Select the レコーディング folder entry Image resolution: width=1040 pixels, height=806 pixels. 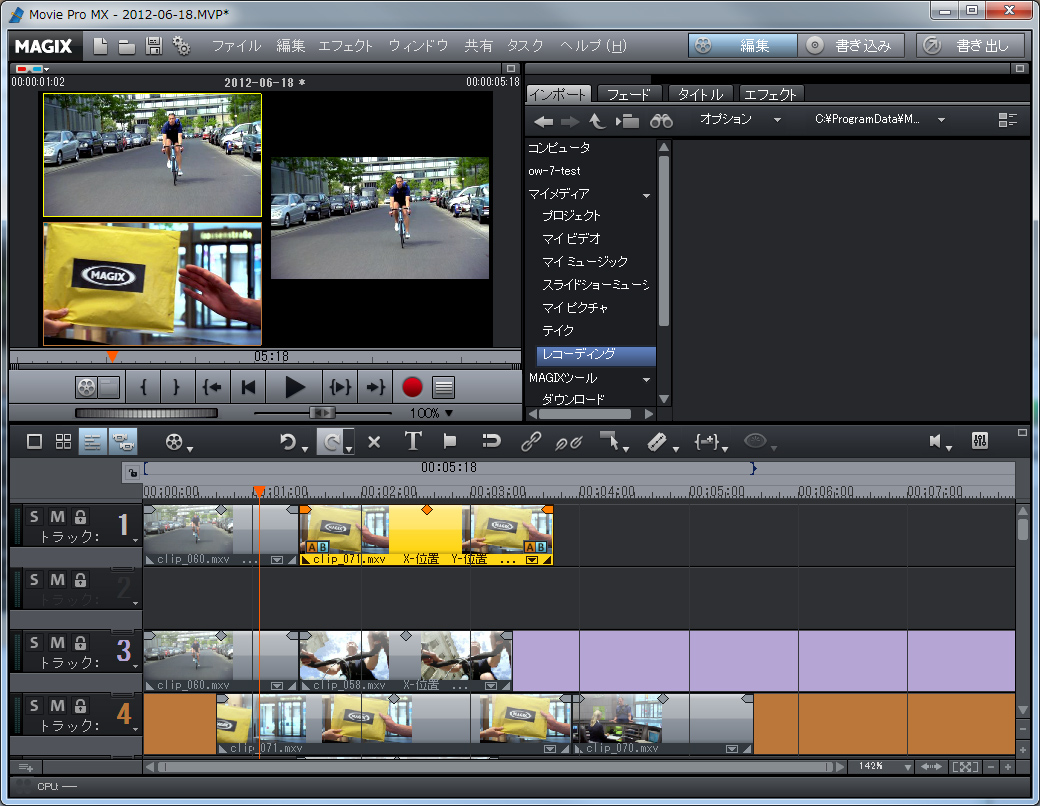click(596, 354)
